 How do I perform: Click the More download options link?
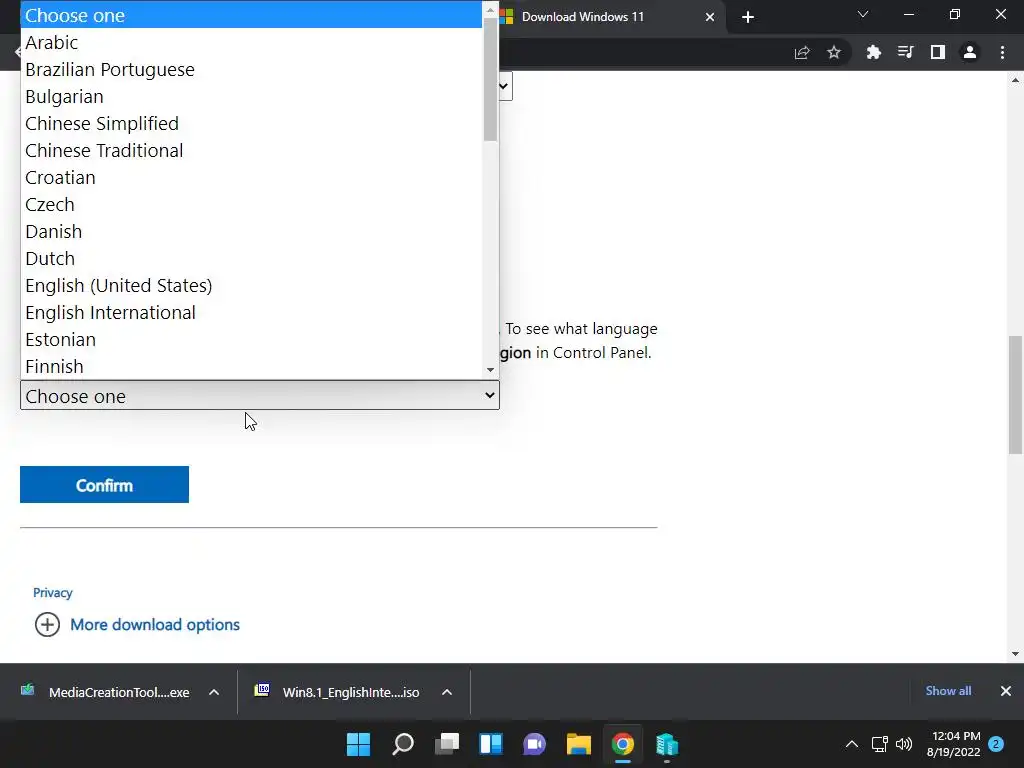tap(155, 625)
